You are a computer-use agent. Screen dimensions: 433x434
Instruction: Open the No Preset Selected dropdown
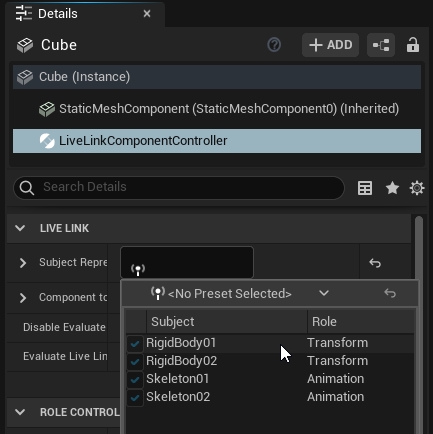point(240,294)
